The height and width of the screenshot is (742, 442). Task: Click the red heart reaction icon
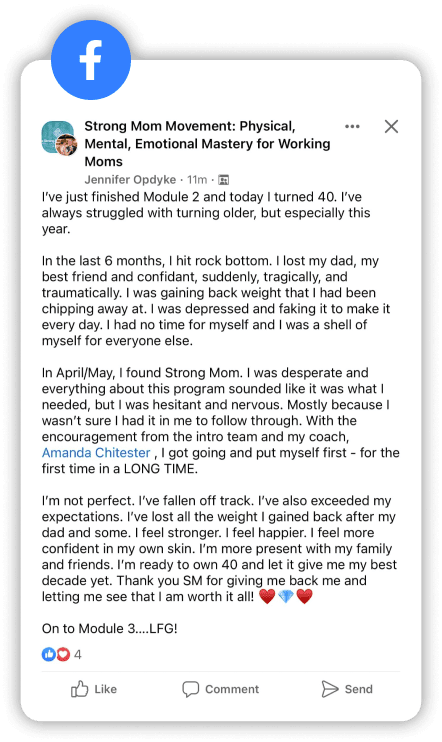[63, 654]
